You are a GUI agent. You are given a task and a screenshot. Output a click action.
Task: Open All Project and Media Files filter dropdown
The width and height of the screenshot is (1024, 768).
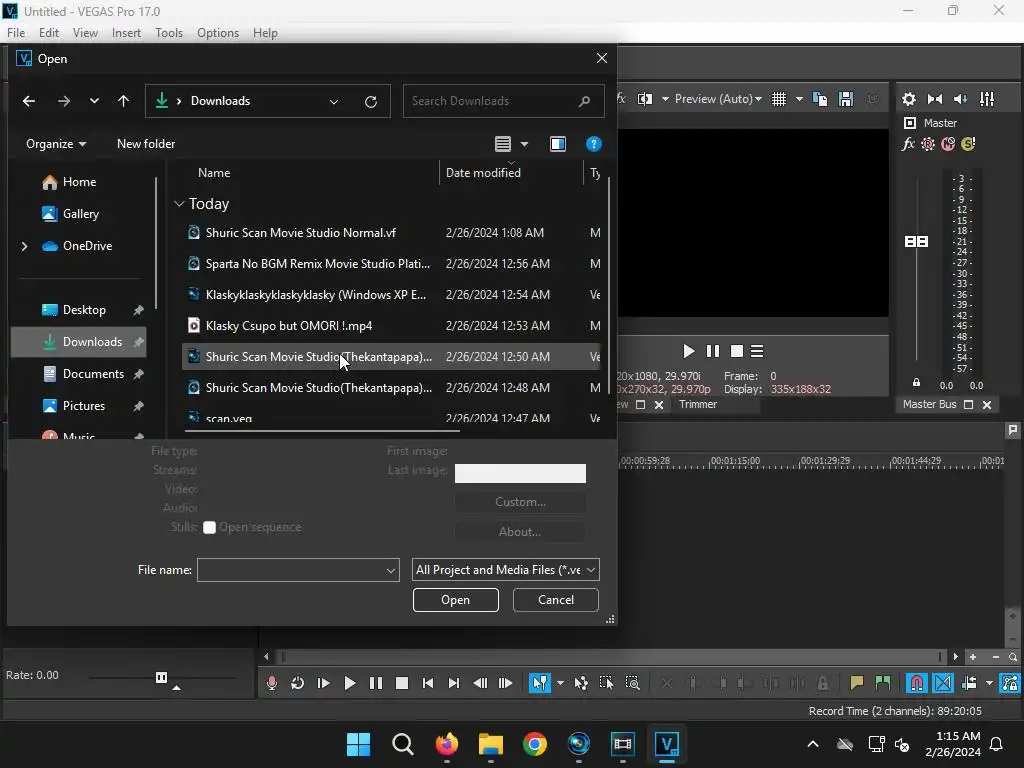[505, 570]
